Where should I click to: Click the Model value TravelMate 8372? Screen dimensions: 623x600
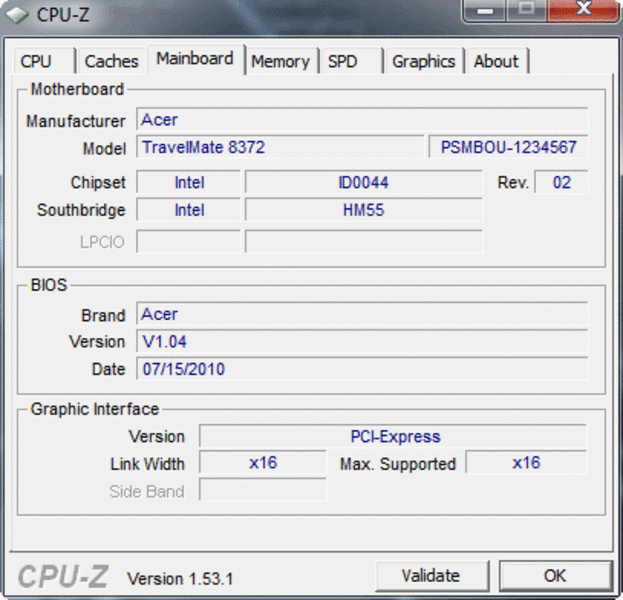(x=280, y=147)
